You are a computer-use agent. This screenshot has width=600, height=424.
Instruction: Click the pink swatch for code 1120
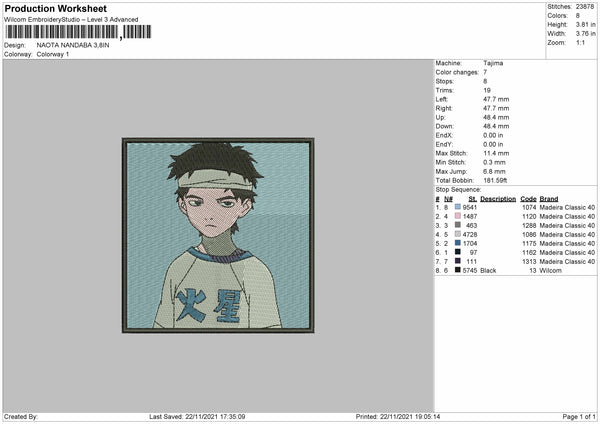pyautogui.click(x=458, y=216)
